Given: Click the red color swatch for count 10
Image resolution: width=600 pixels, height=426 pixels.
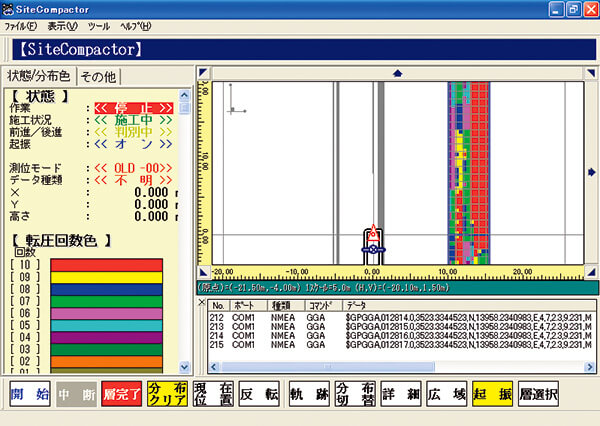Looking at the screenshot, I should click(x=107, y=265).
